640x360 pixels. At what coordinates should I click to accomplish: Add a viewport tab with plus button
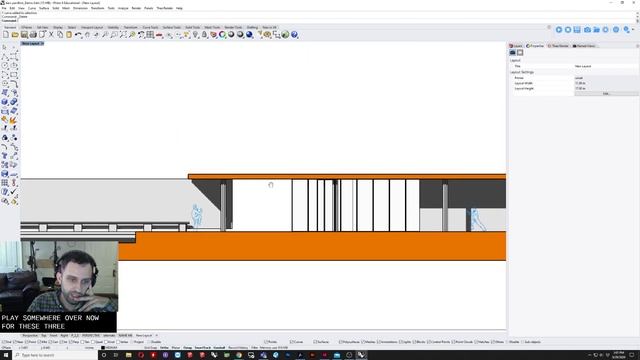click(x=156, y=336)
